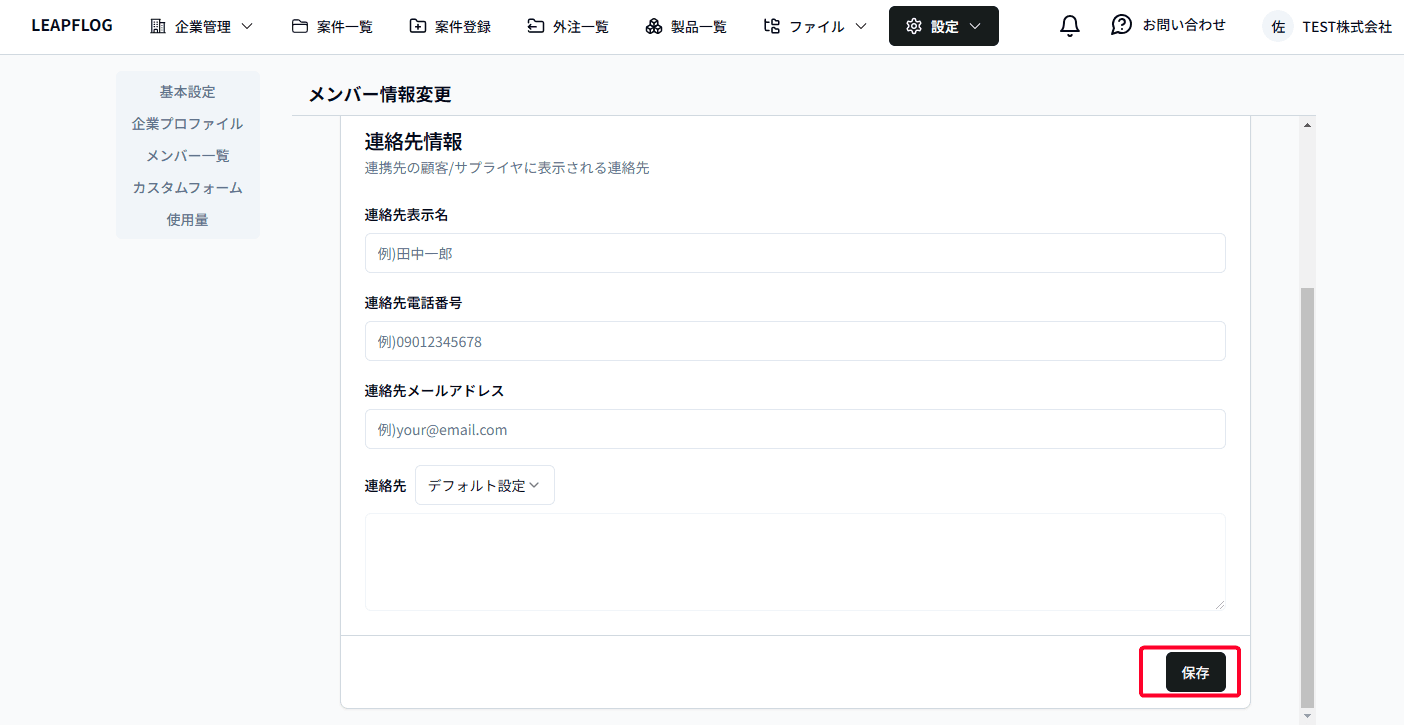This screenshot has width=1404, height=725.
Task: Click the scroll down arrow of the form scrollbar
Action: 1307,716
